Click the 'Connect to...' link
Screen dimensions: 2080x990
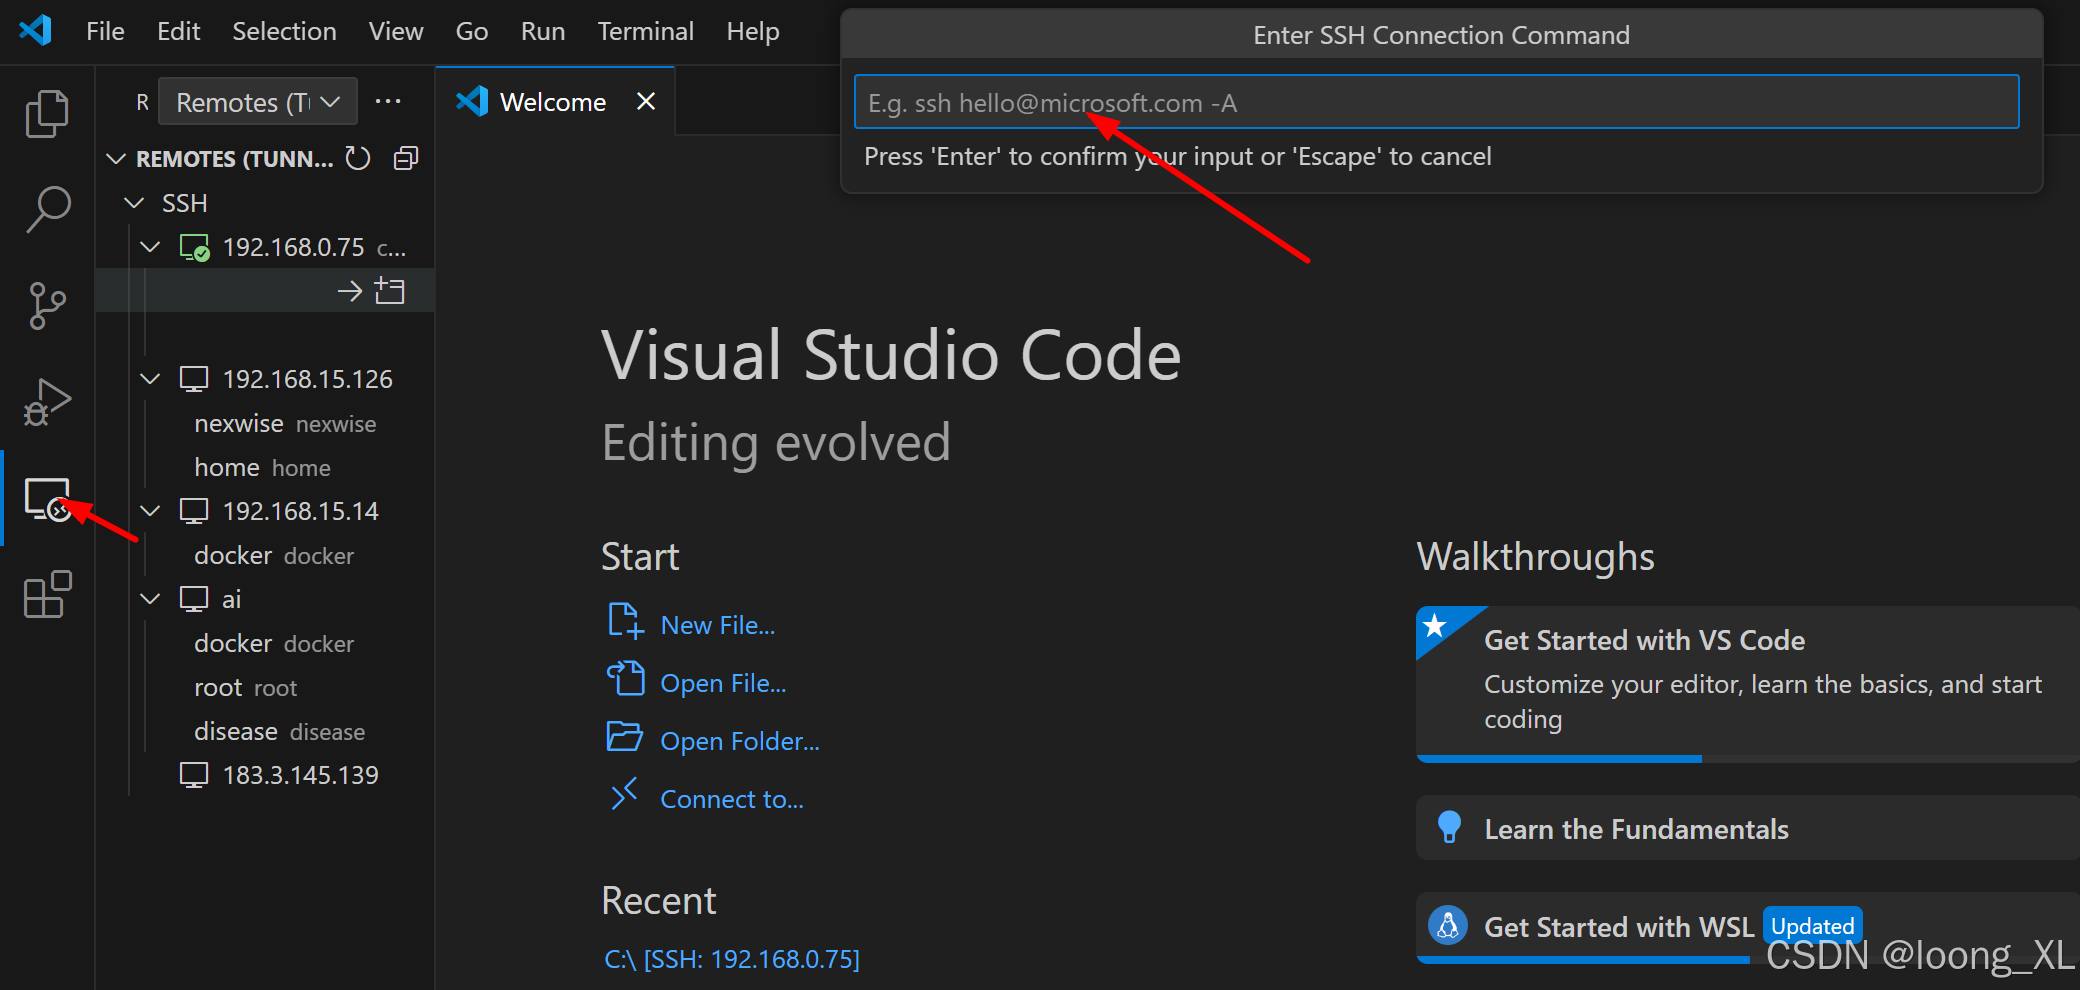731,798
